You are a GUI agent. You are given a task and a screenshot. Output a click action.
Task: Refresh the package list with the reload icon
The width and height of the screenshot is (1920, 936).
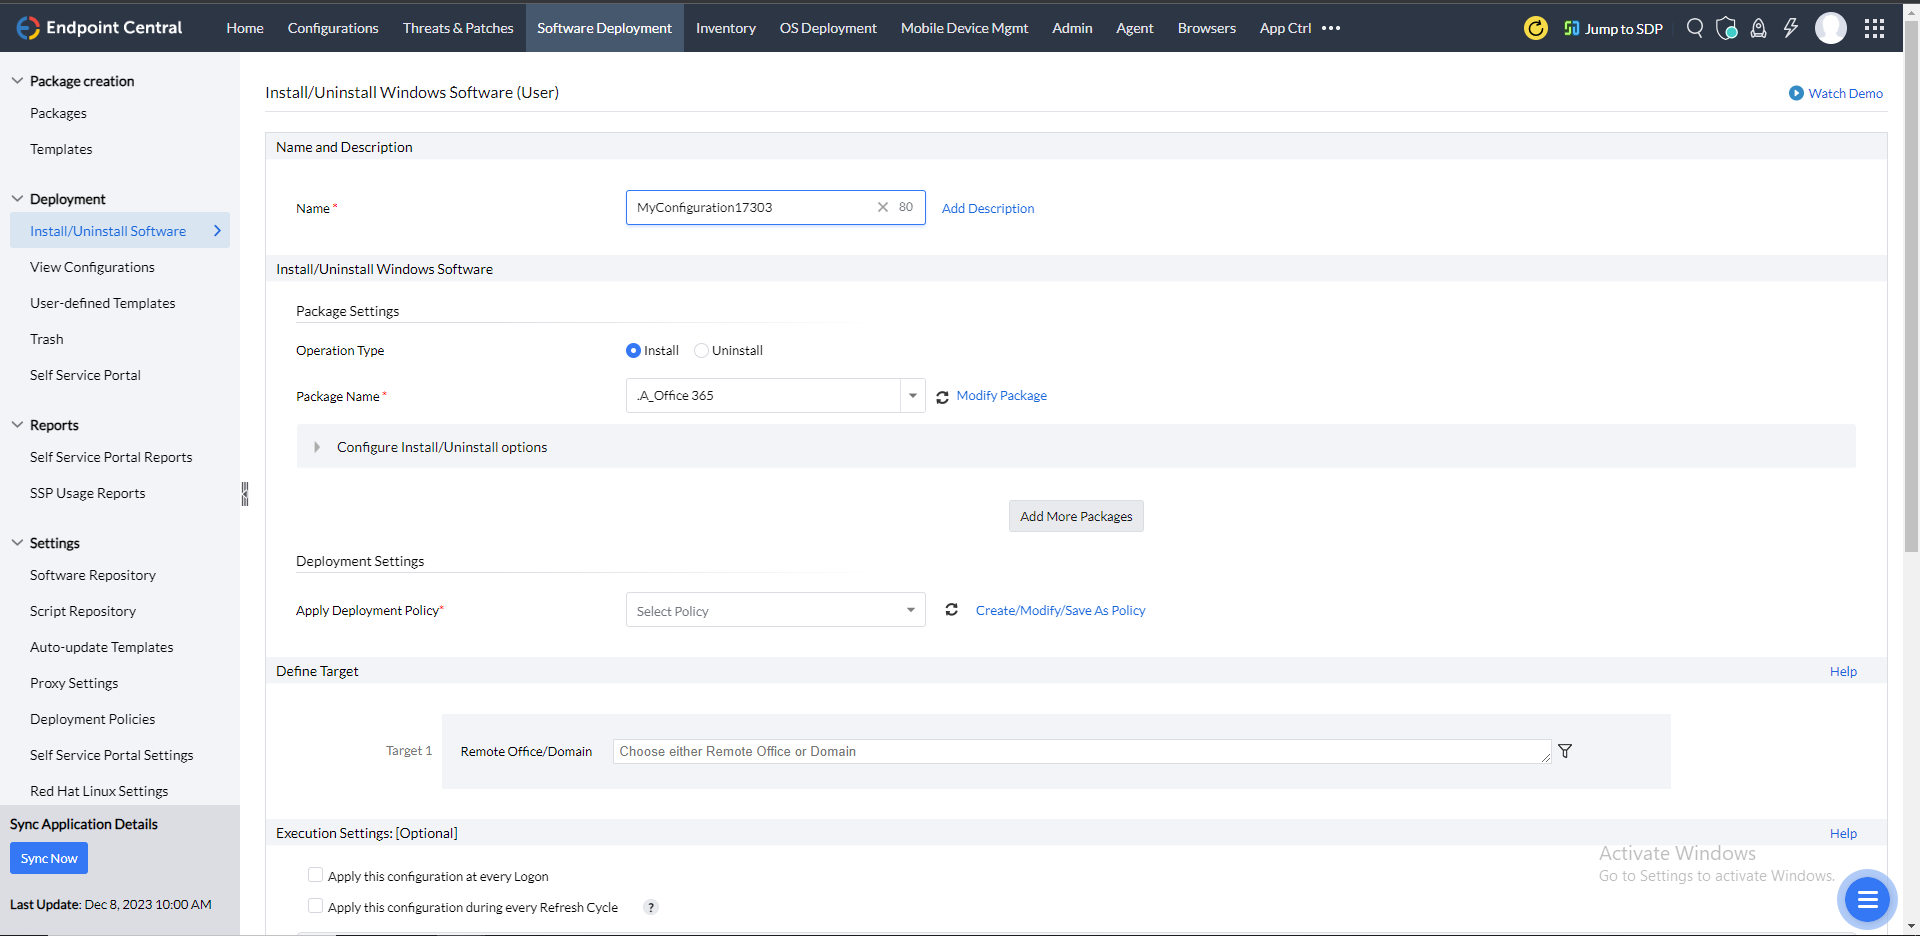pyautogui.click(x=942, y=396)
